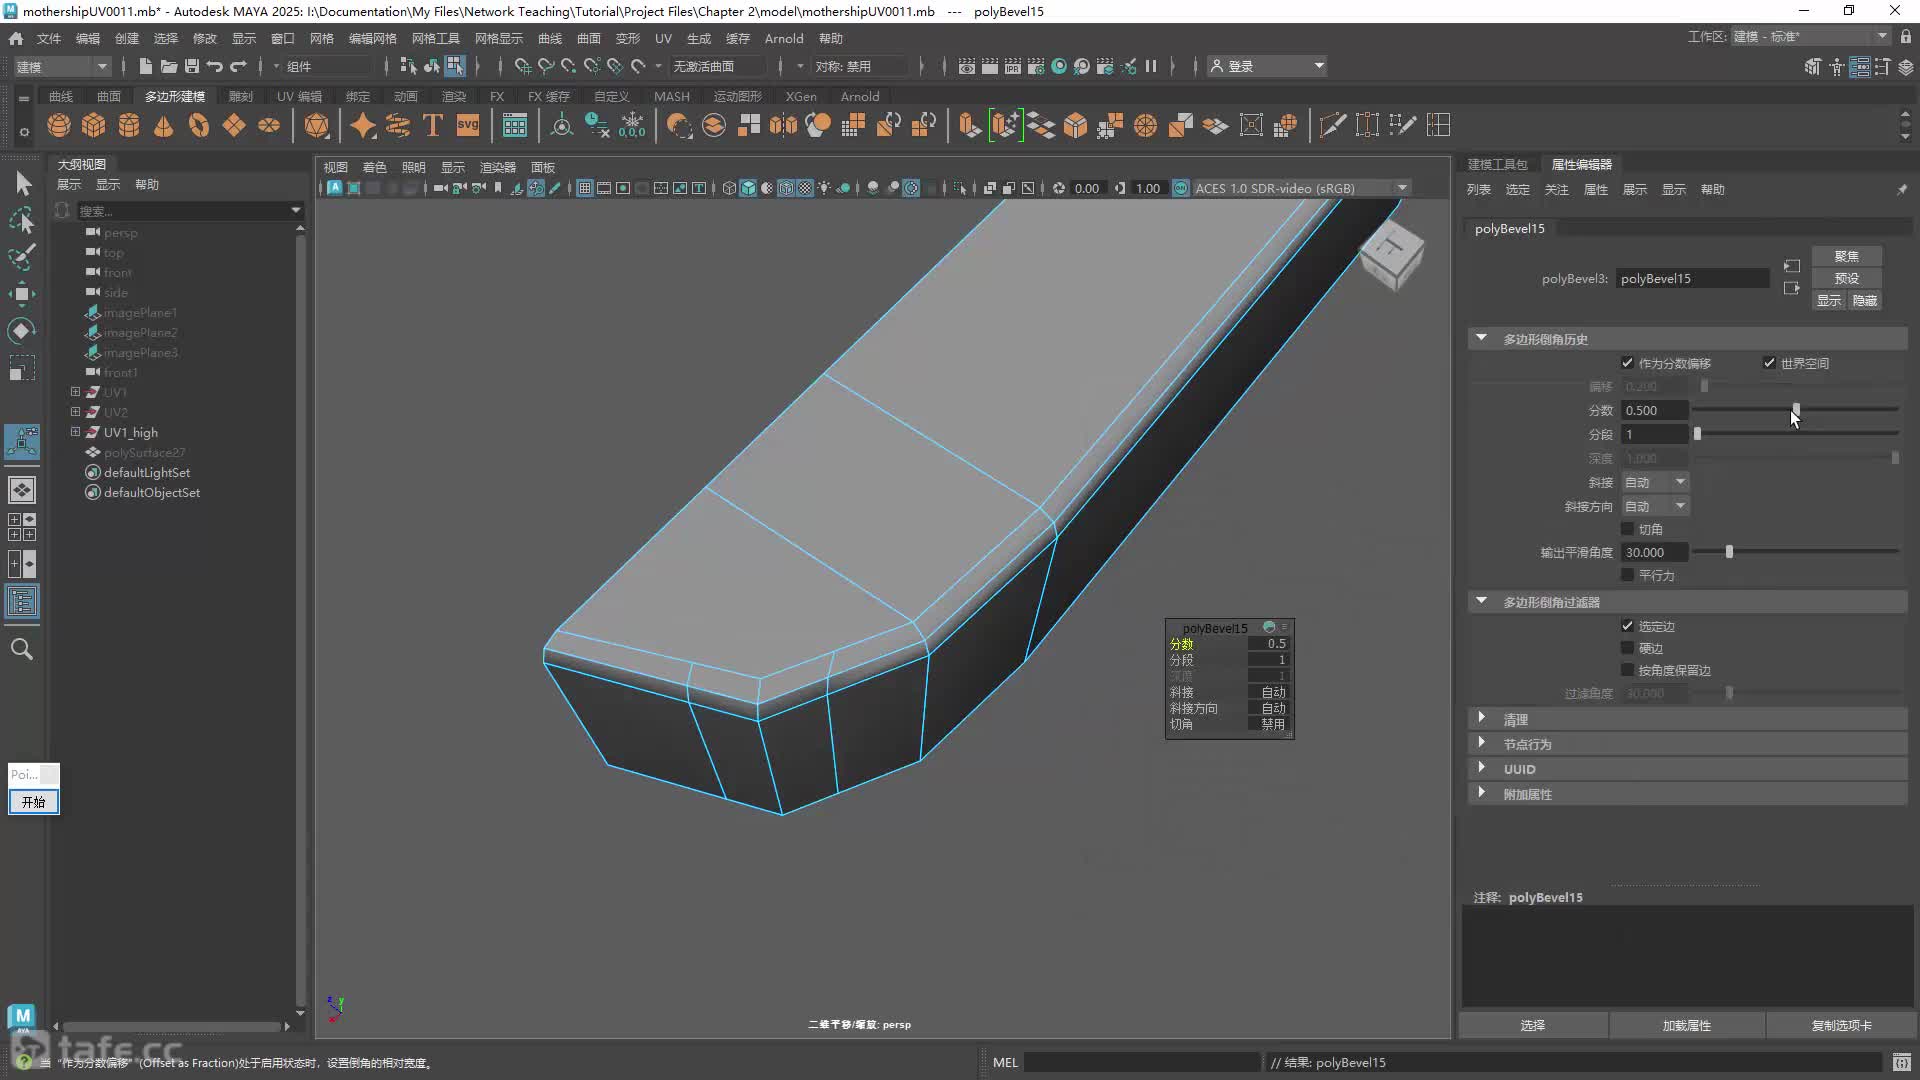Click the 复制选项卡 button

tap(1841, 1025)
